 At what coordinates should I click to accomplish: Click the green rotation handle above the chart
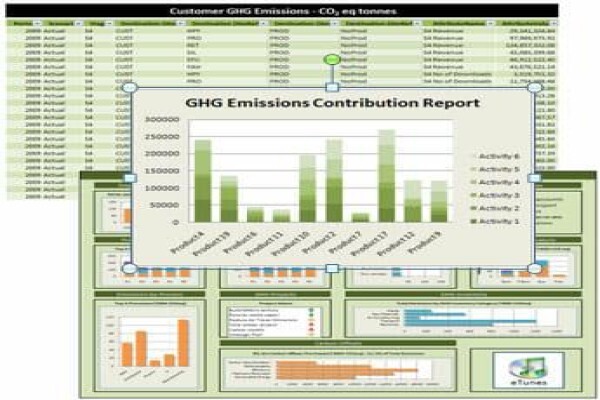332,60
